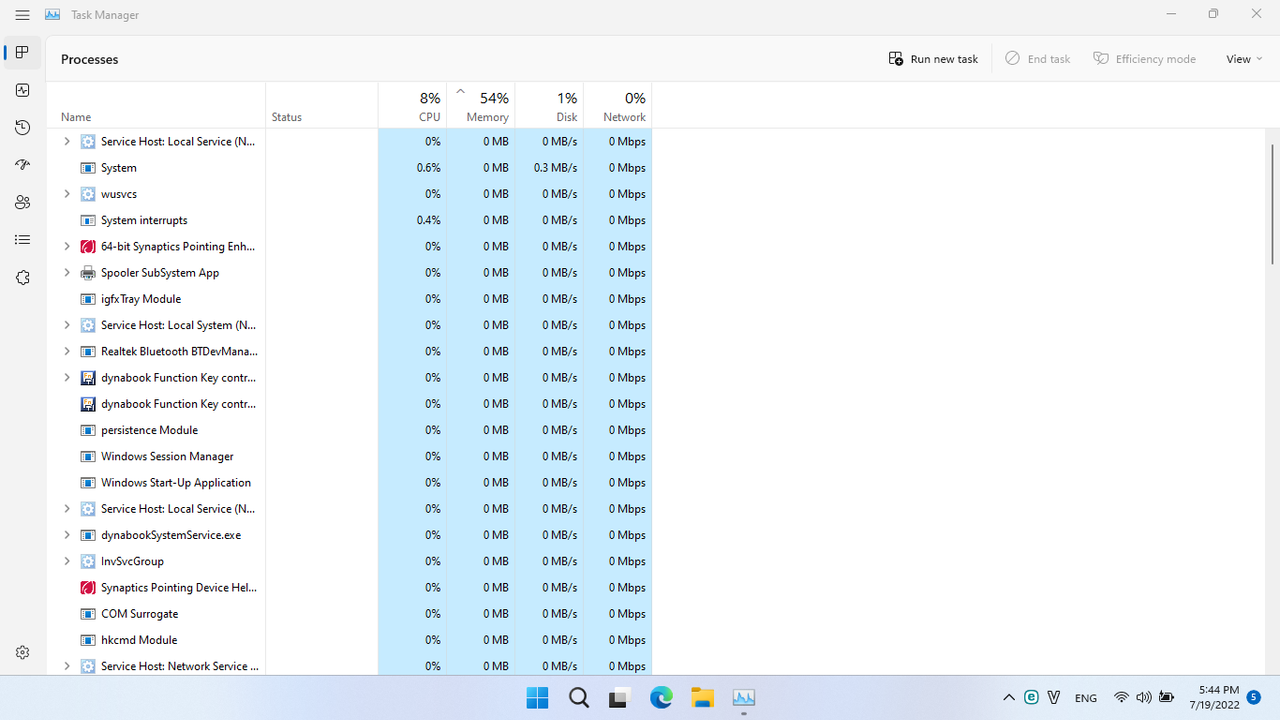Click the Efficiency mode button

pyautogui.click(x=1144, y=59)
